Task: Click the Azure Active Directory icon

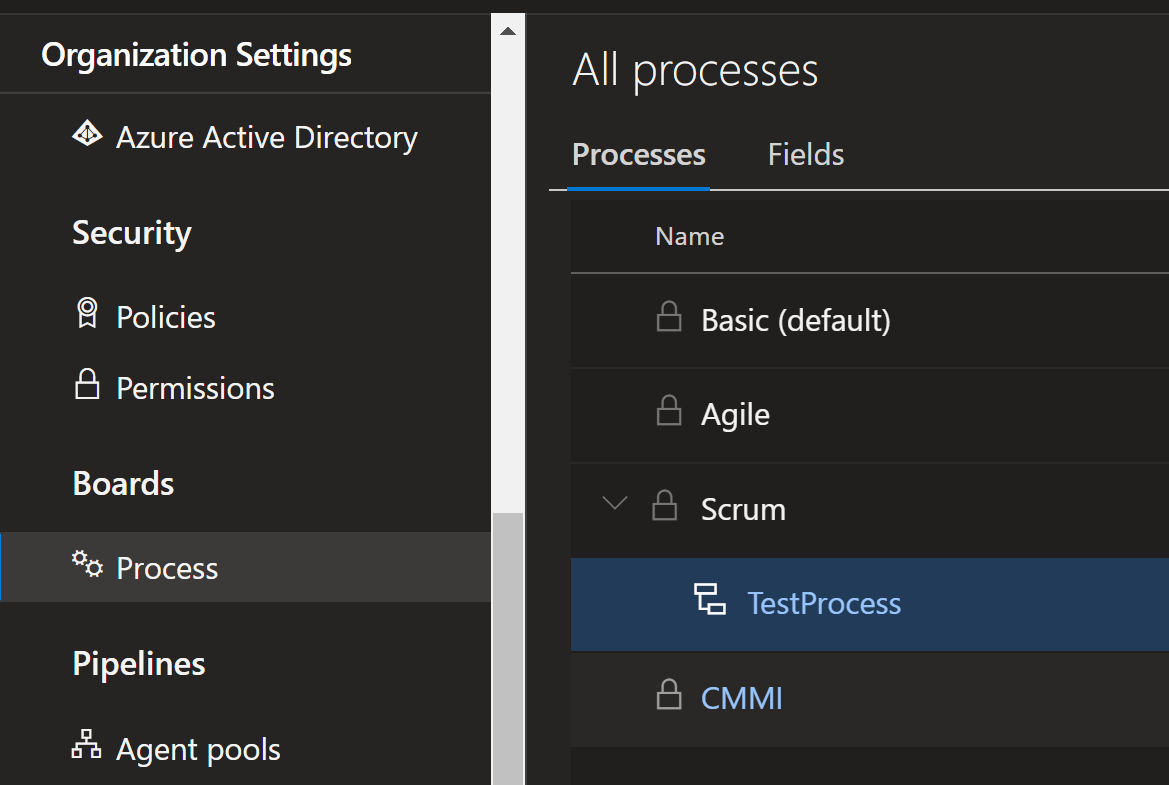Action: coord(88,133)
